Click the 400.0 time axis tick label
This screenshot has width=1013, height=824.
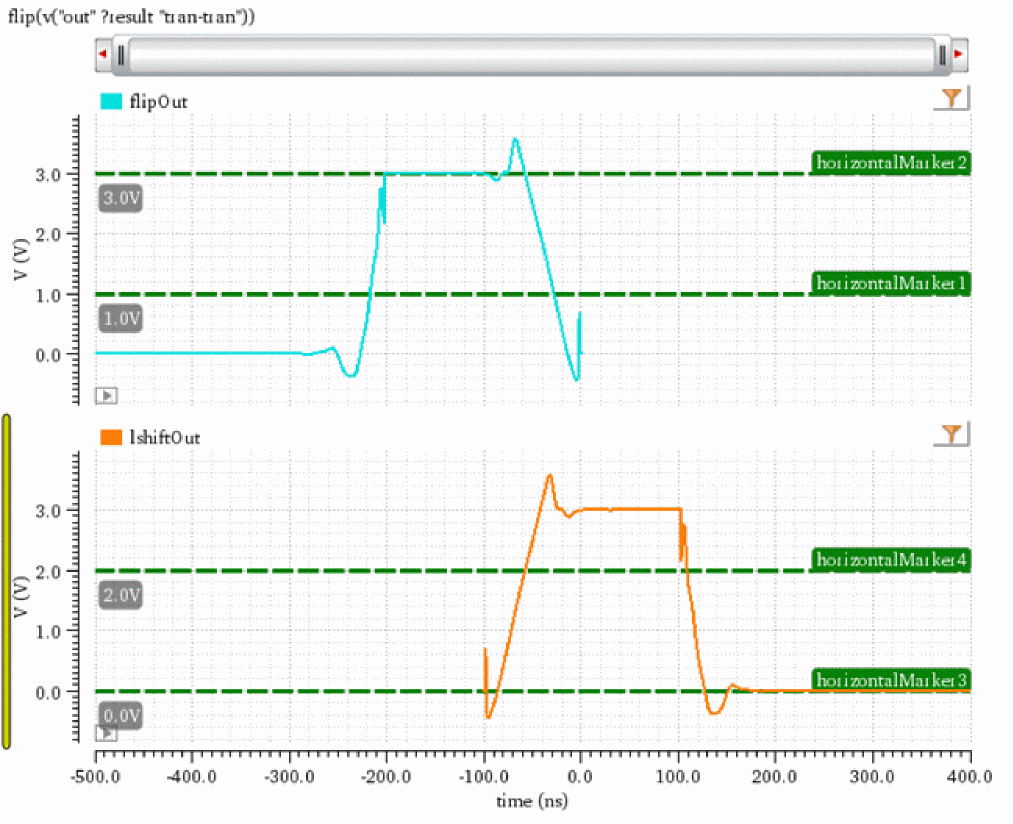970,777
